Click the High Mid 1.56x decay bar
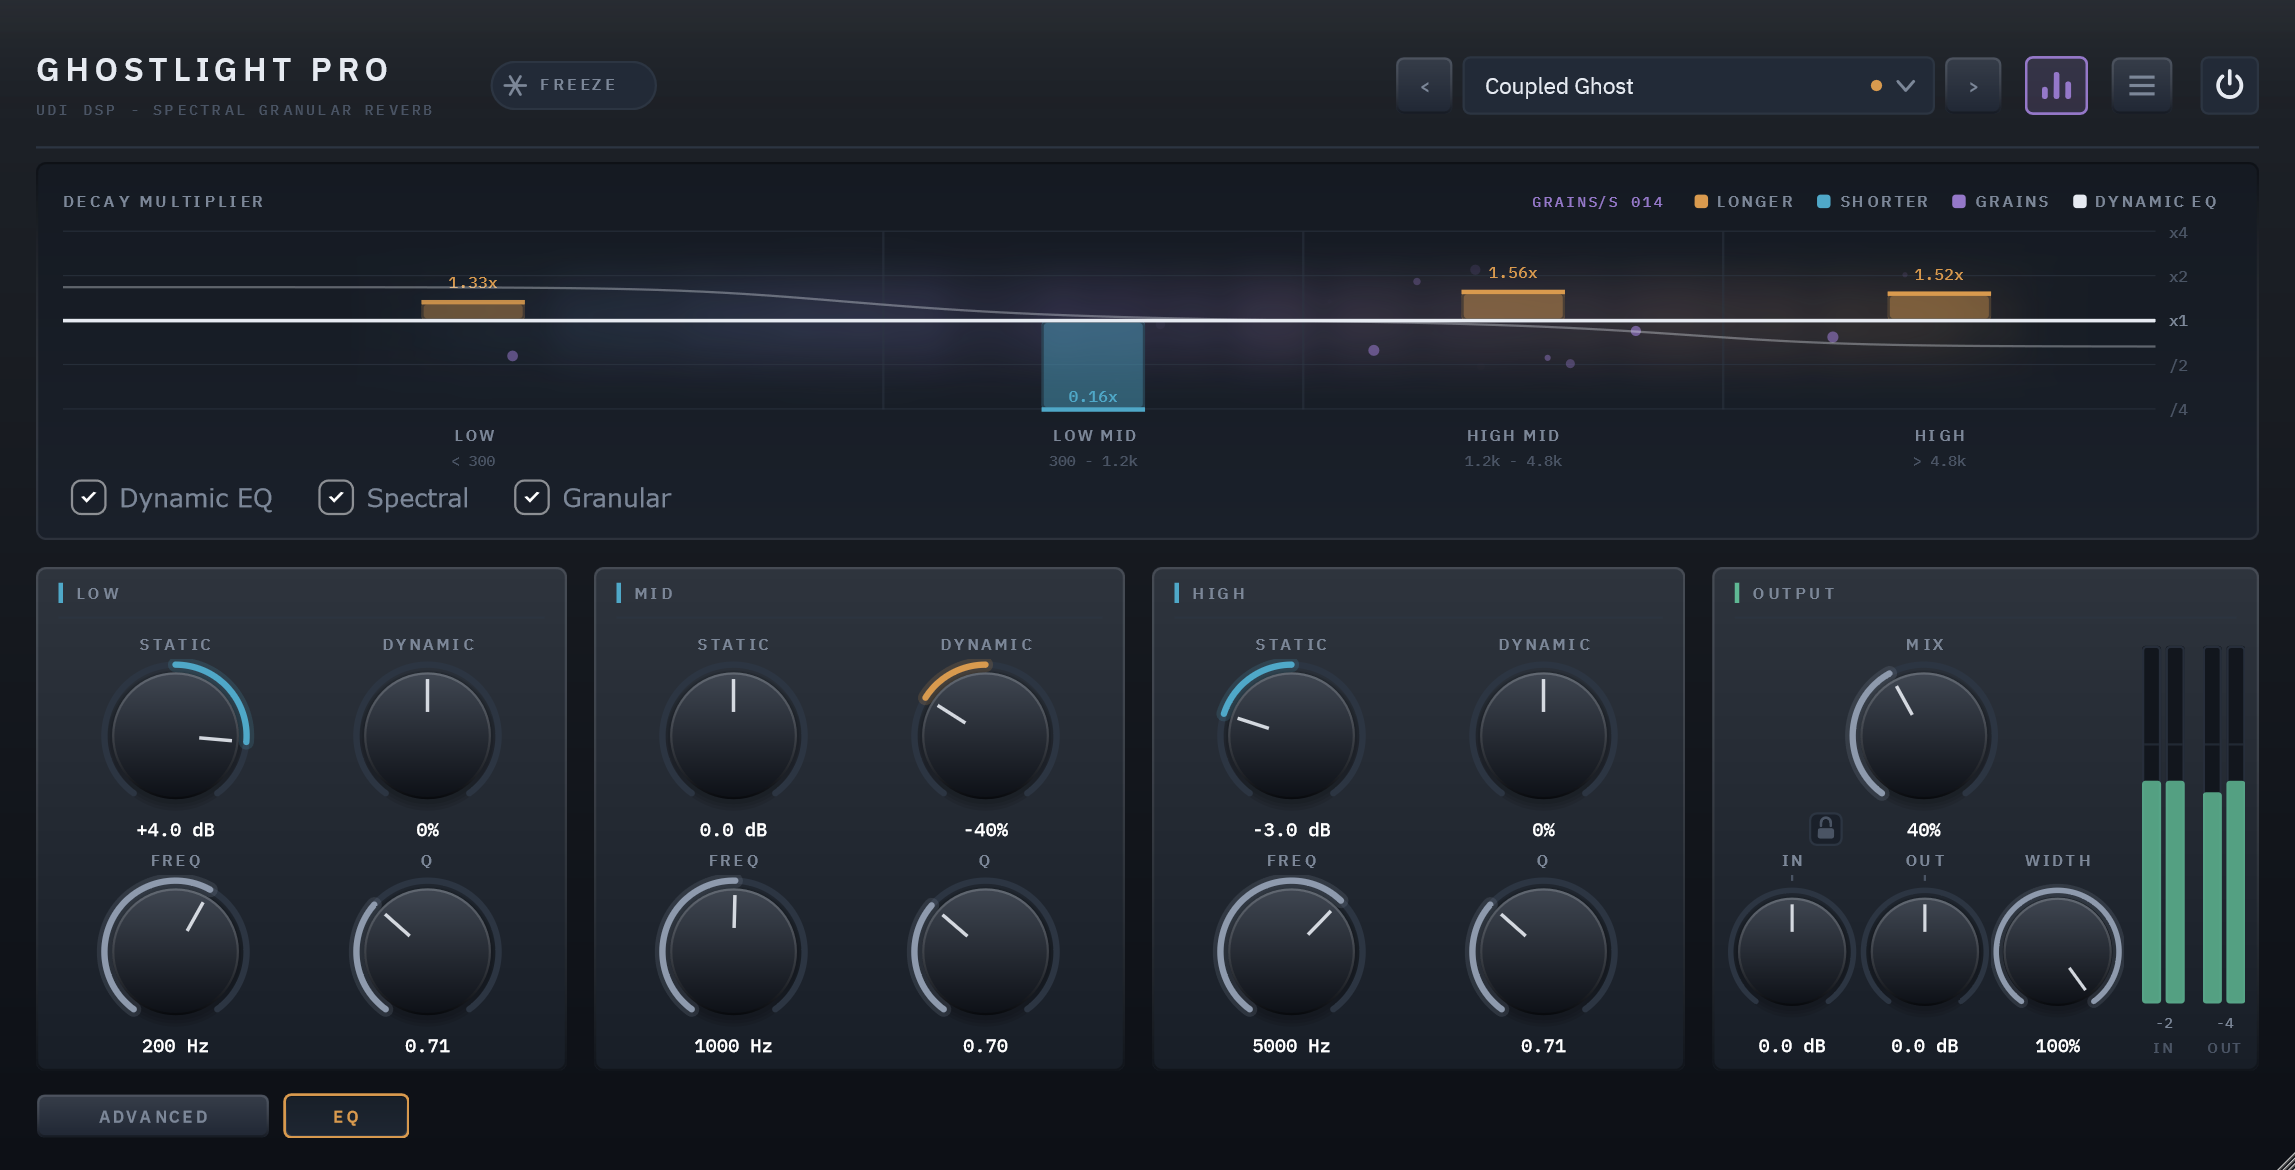This screenshot has width=2295, height=1170. 1513,305
